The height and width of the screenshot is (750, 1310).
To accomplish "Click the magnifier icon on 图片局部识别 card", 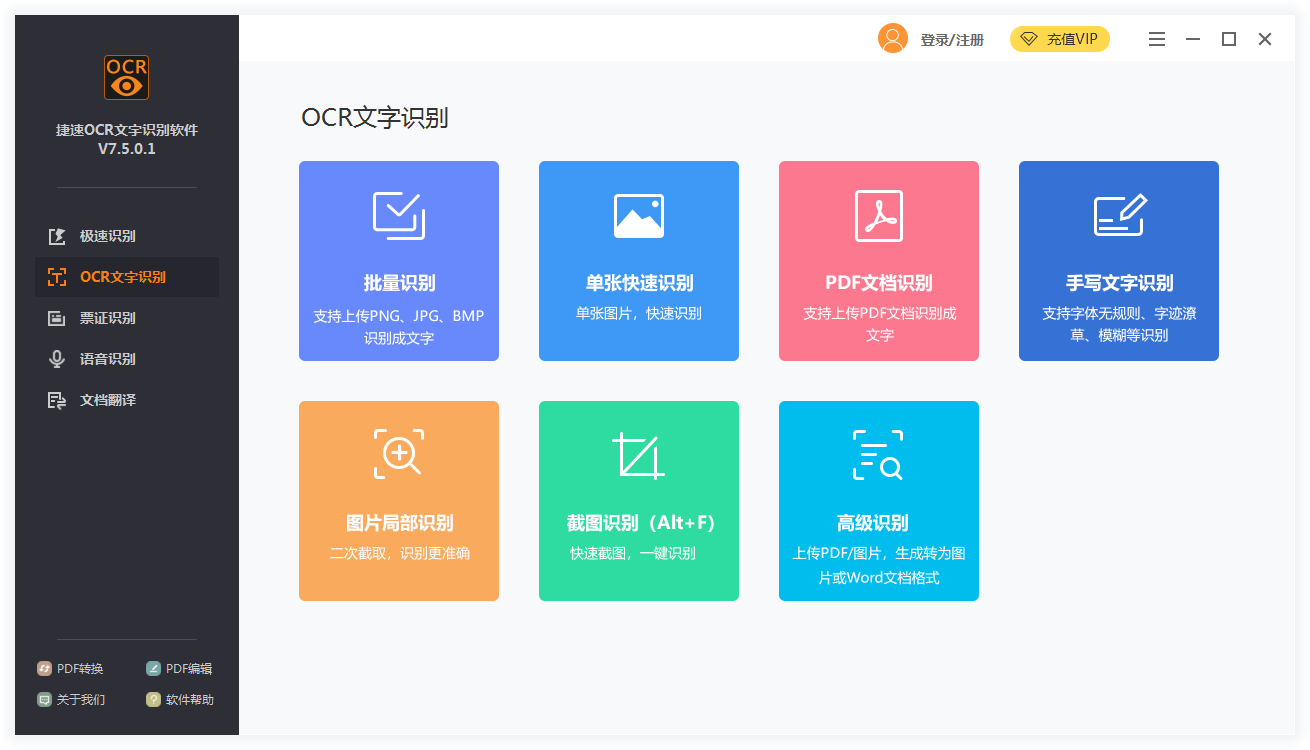I will [399, 454].
